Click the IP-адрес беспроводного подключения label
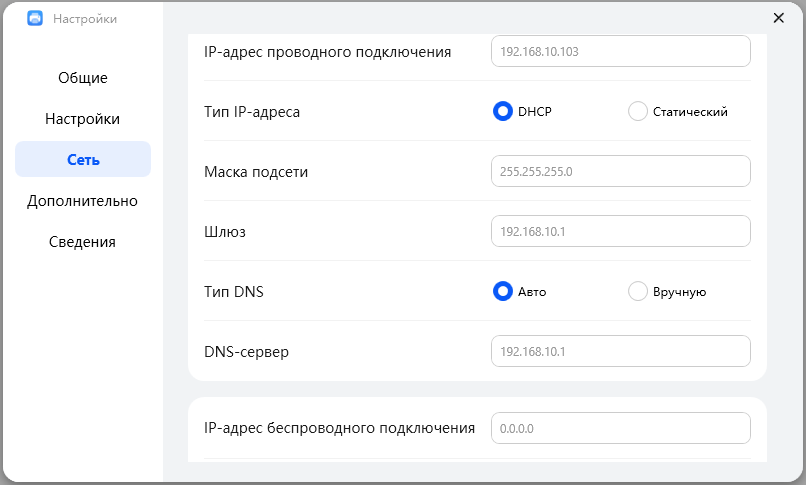This screenshot has width=806, height=485. pos(339,428)
